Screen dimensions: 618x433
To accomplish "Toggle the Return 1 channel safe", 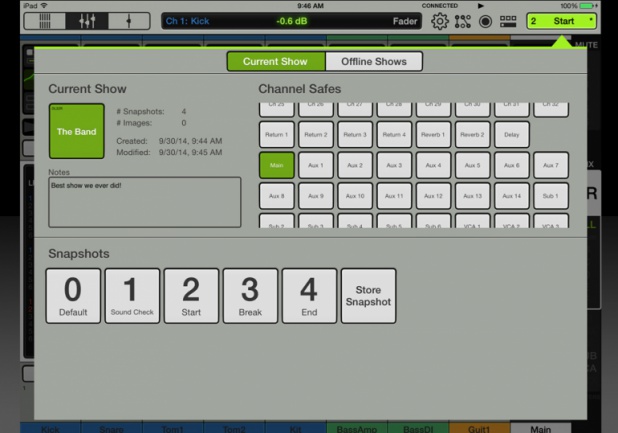I will point(276,135).
